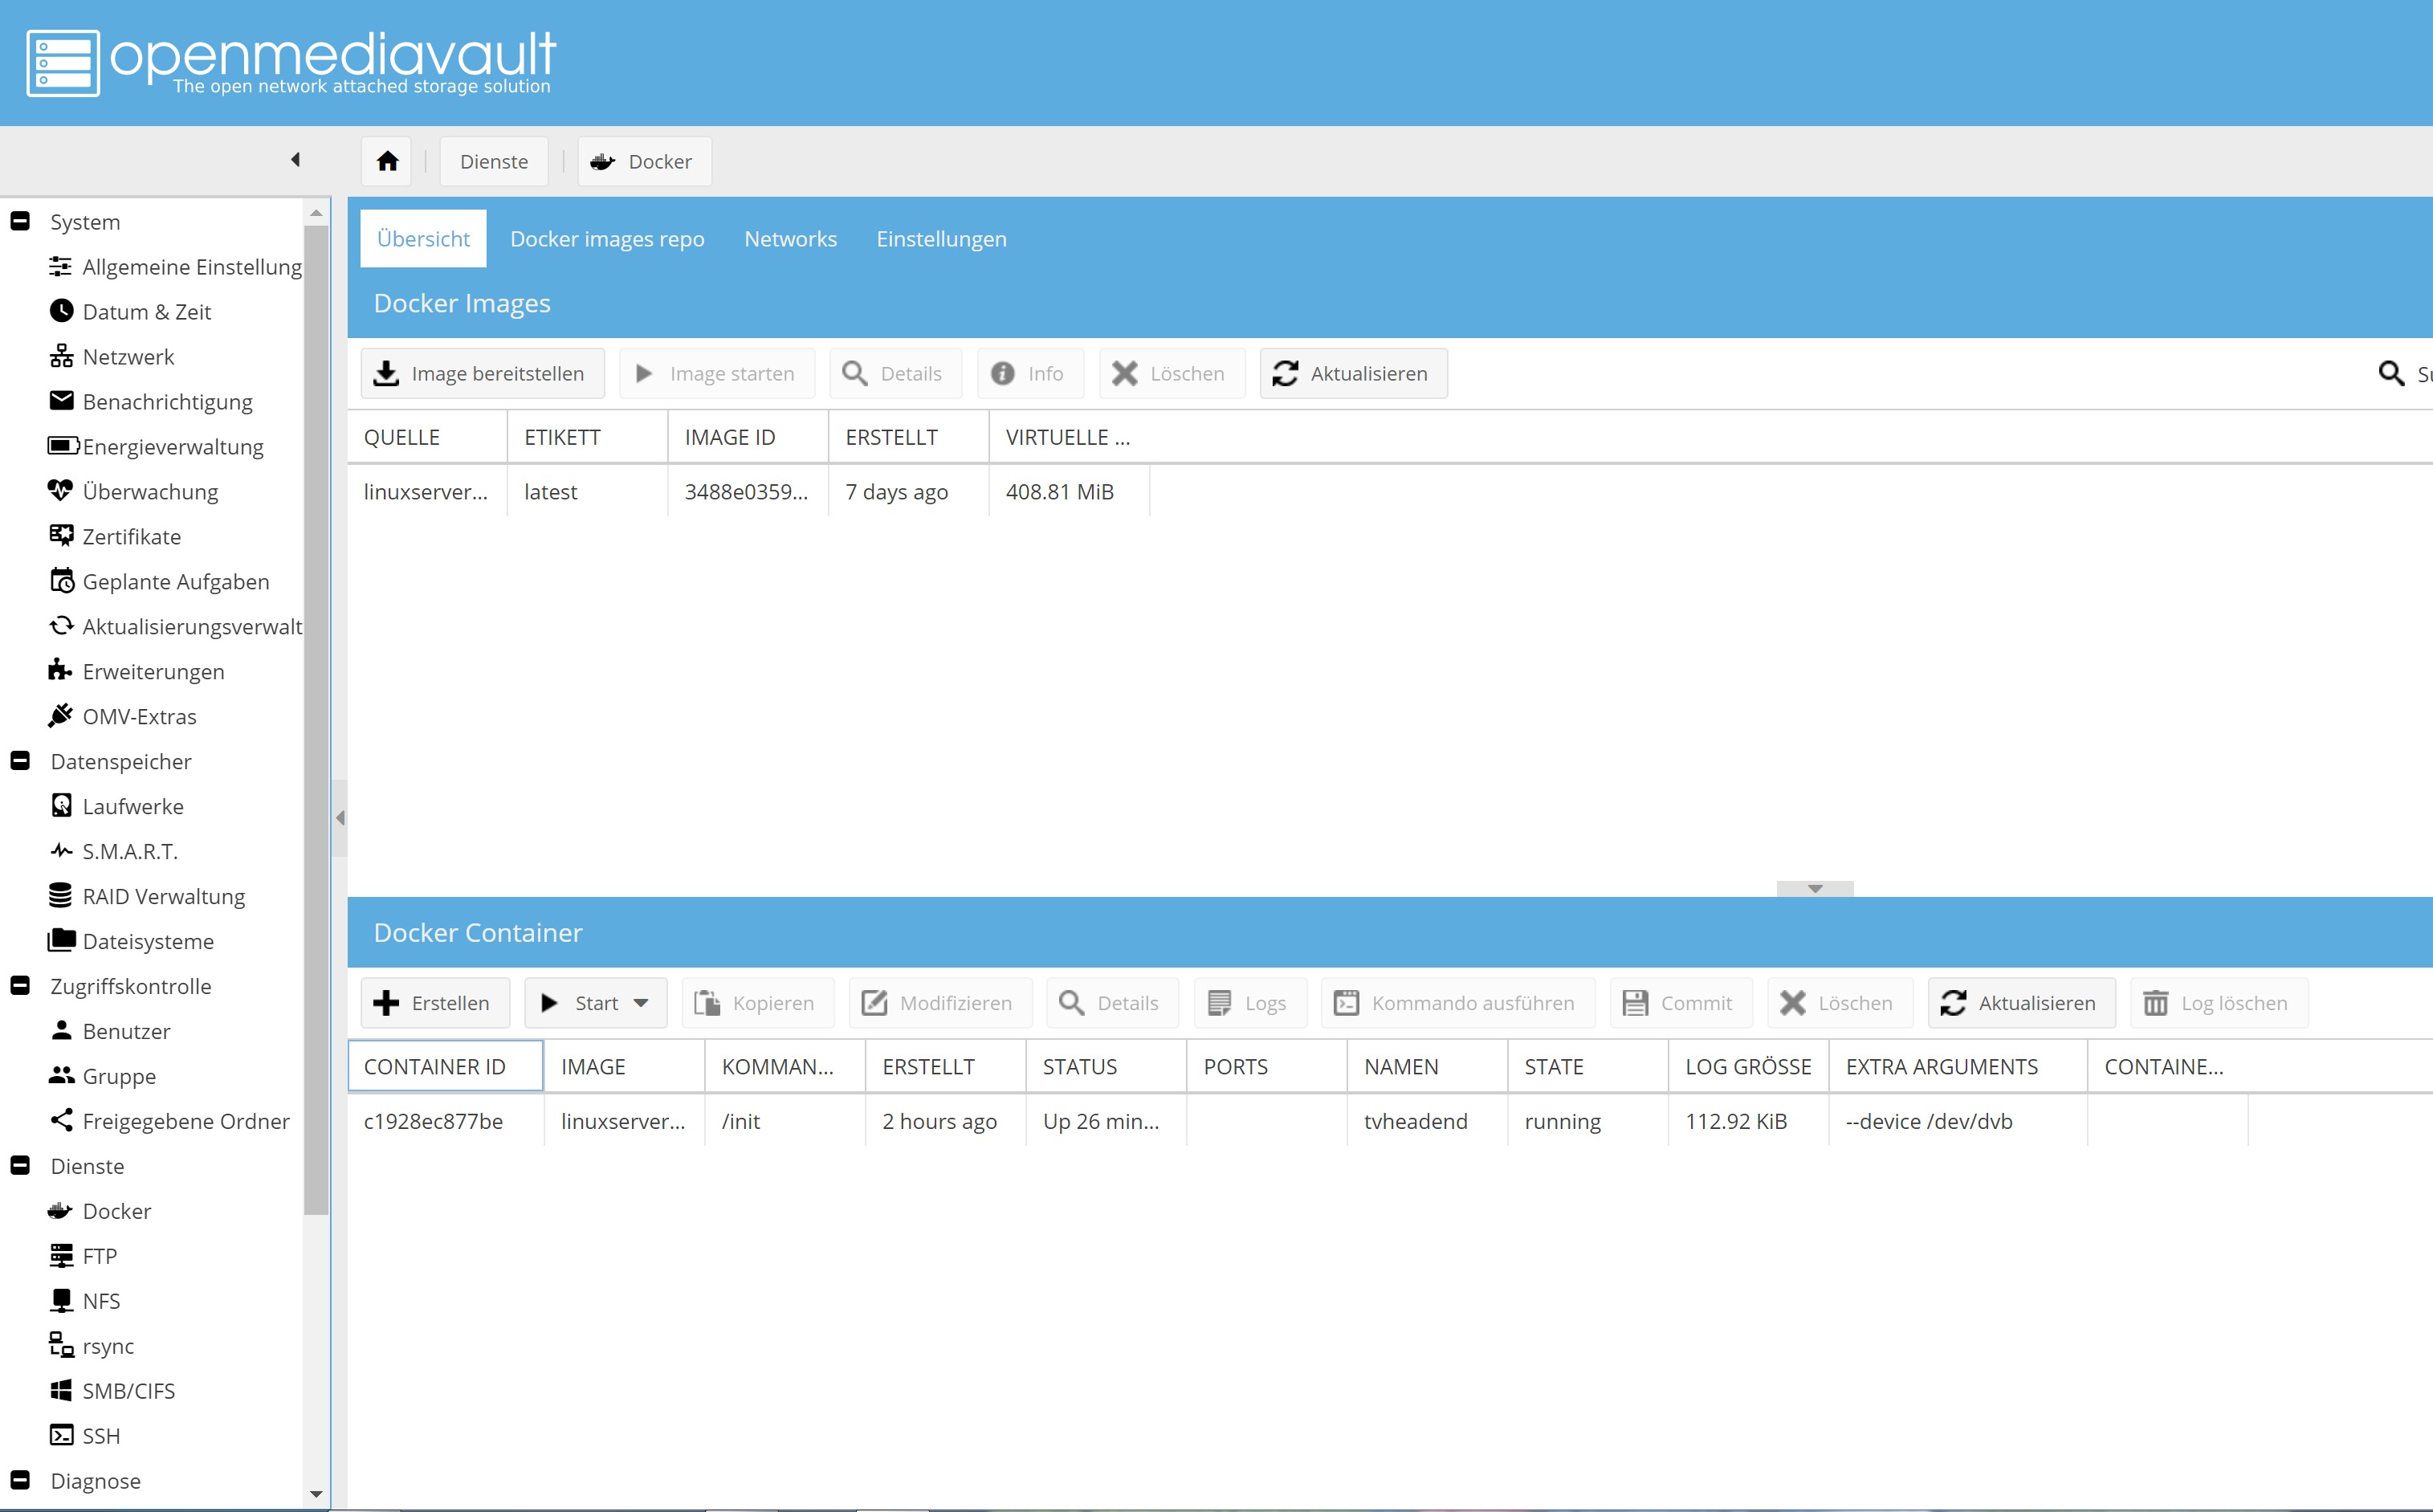Click the Docker breadcrumb
Viewport: 2433px width, 1512px height.
pyautogui.click(x=645, y=161)
